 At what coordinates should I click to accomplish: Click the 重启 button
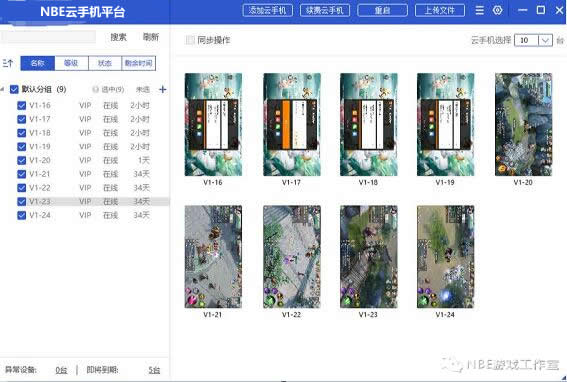382,10
